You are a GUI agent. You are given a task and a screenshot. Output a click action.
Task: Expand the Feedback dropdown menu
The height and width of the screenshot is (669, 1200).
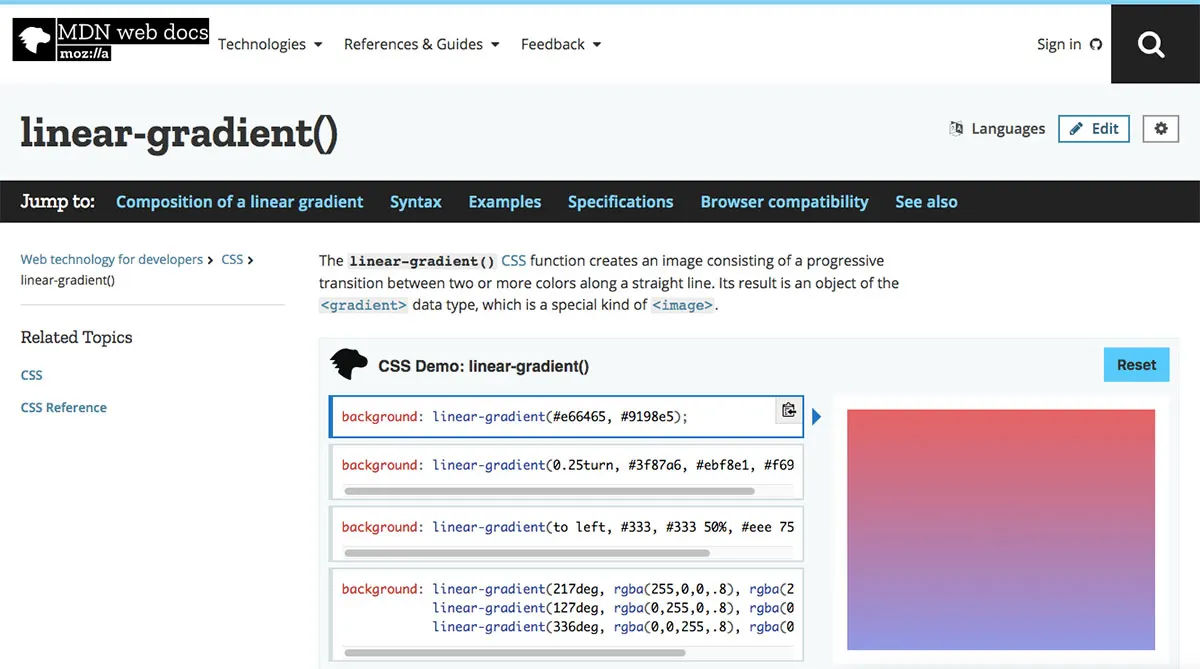click(561, 44)
